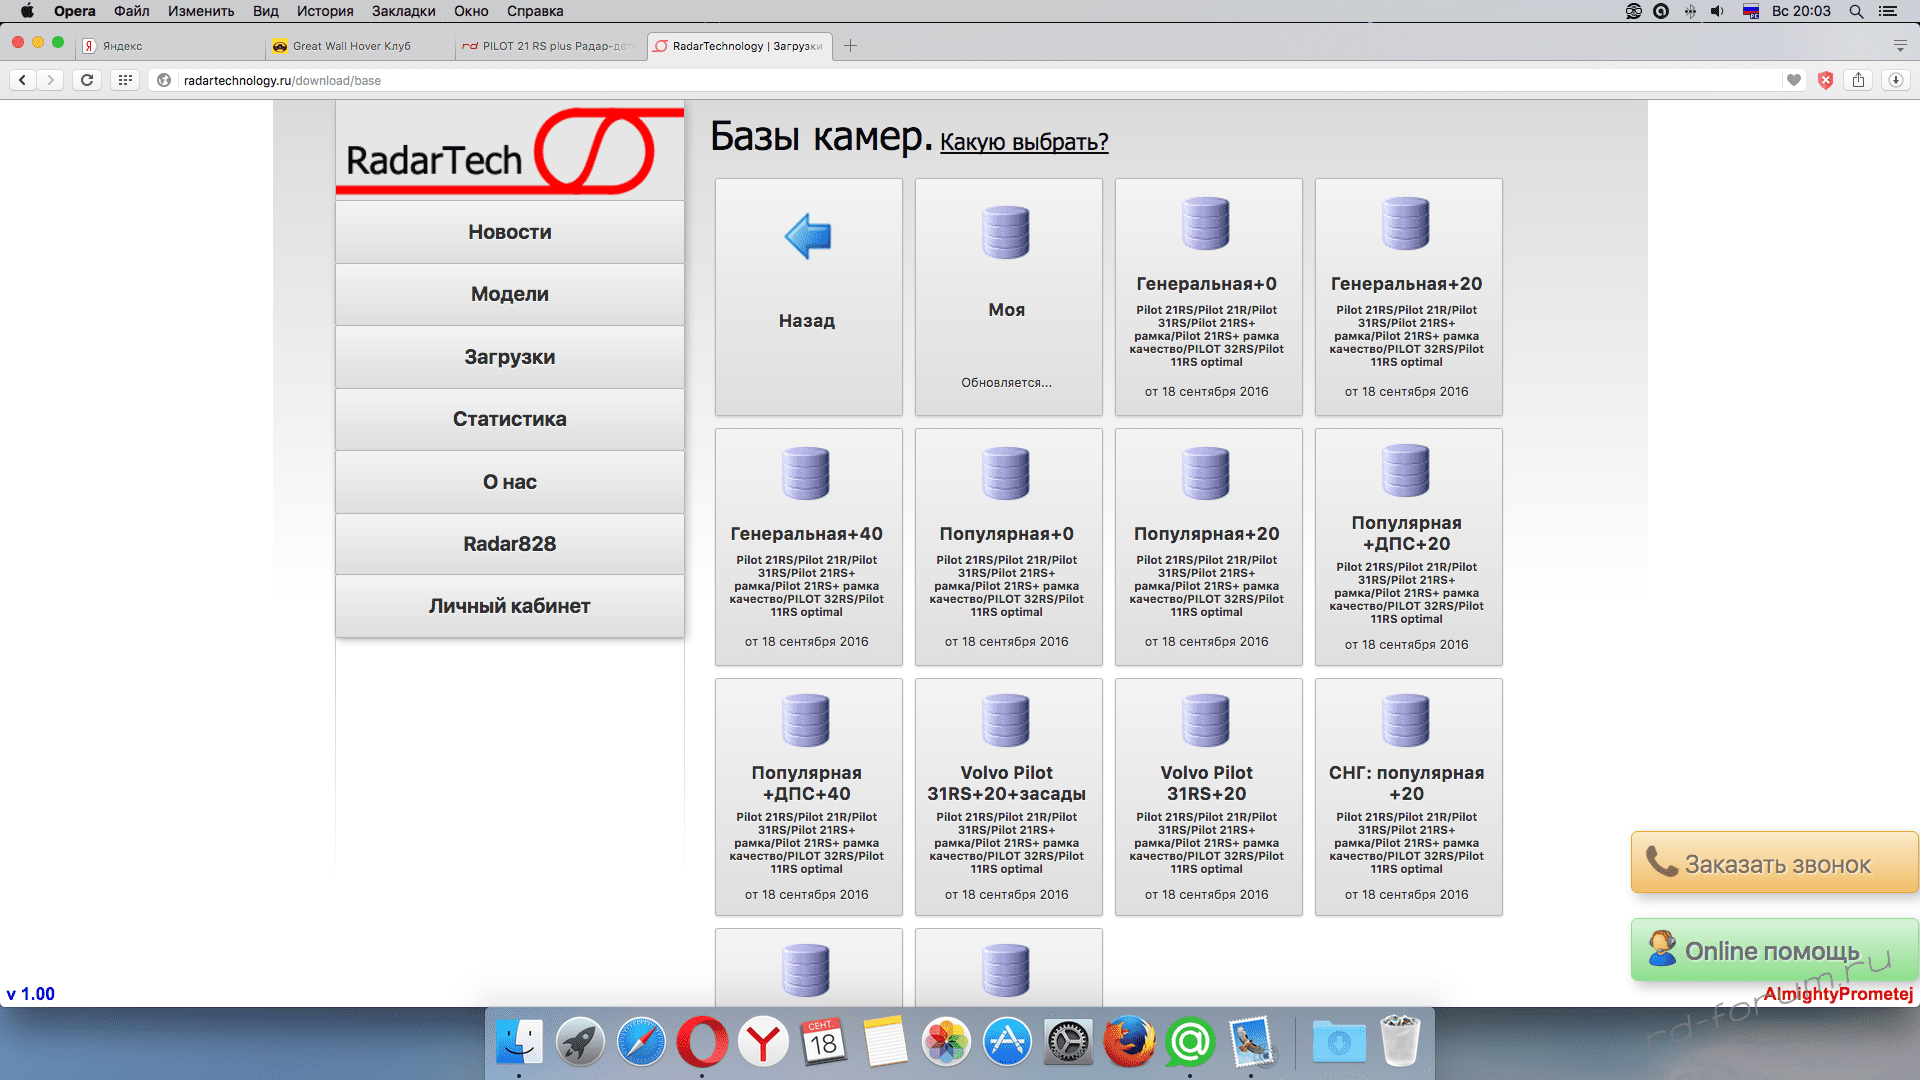
Task: Click the Популярная+20 database icon
Action: coord(1206,473)
